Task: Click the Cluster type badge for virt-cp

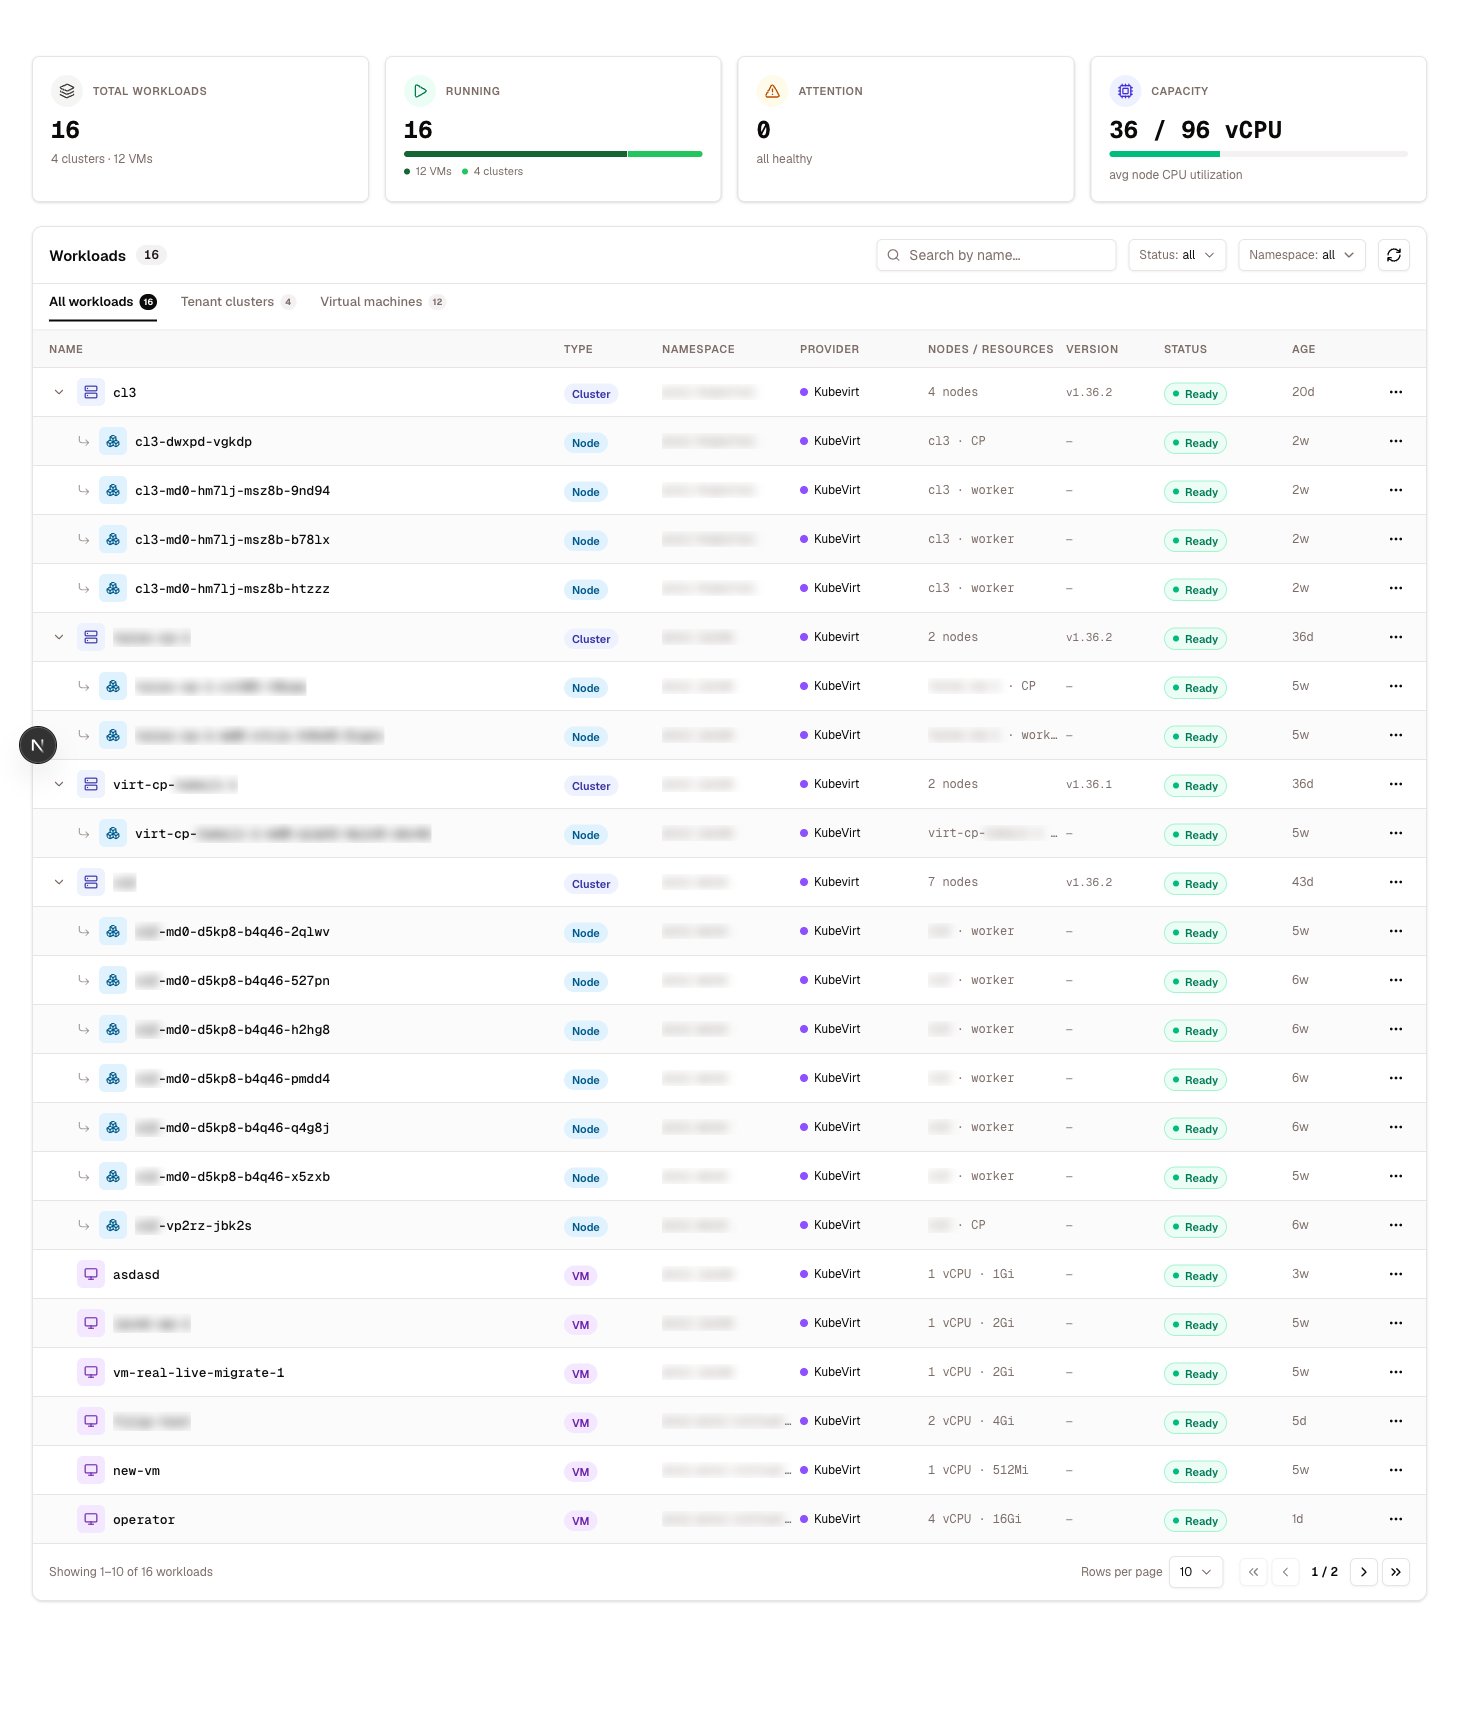Action: pos(591,786)
